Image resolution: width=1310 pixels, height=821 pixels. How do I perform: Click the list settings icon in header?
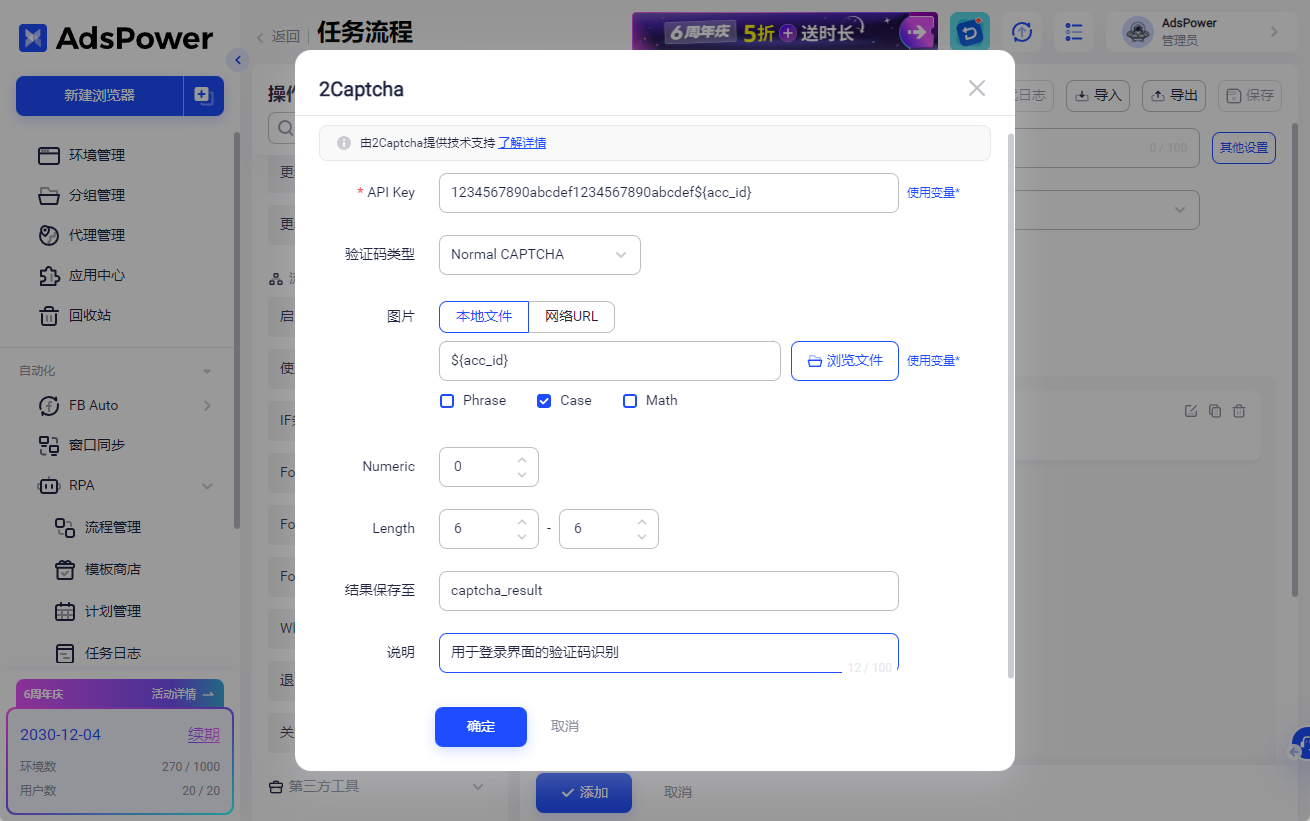[x=1074, y=32]
